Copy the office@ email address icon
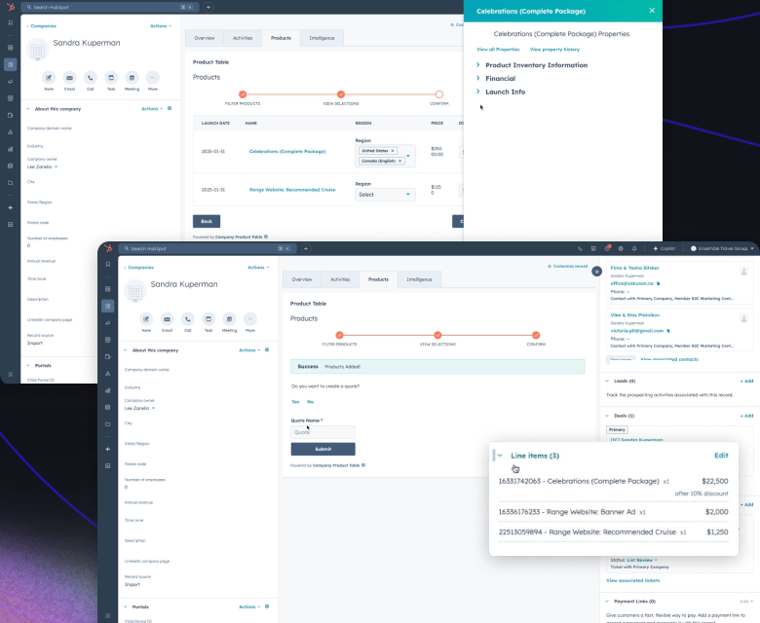This screenshot has width=760, height=623. pyautogui.click(x=658, y=283)
